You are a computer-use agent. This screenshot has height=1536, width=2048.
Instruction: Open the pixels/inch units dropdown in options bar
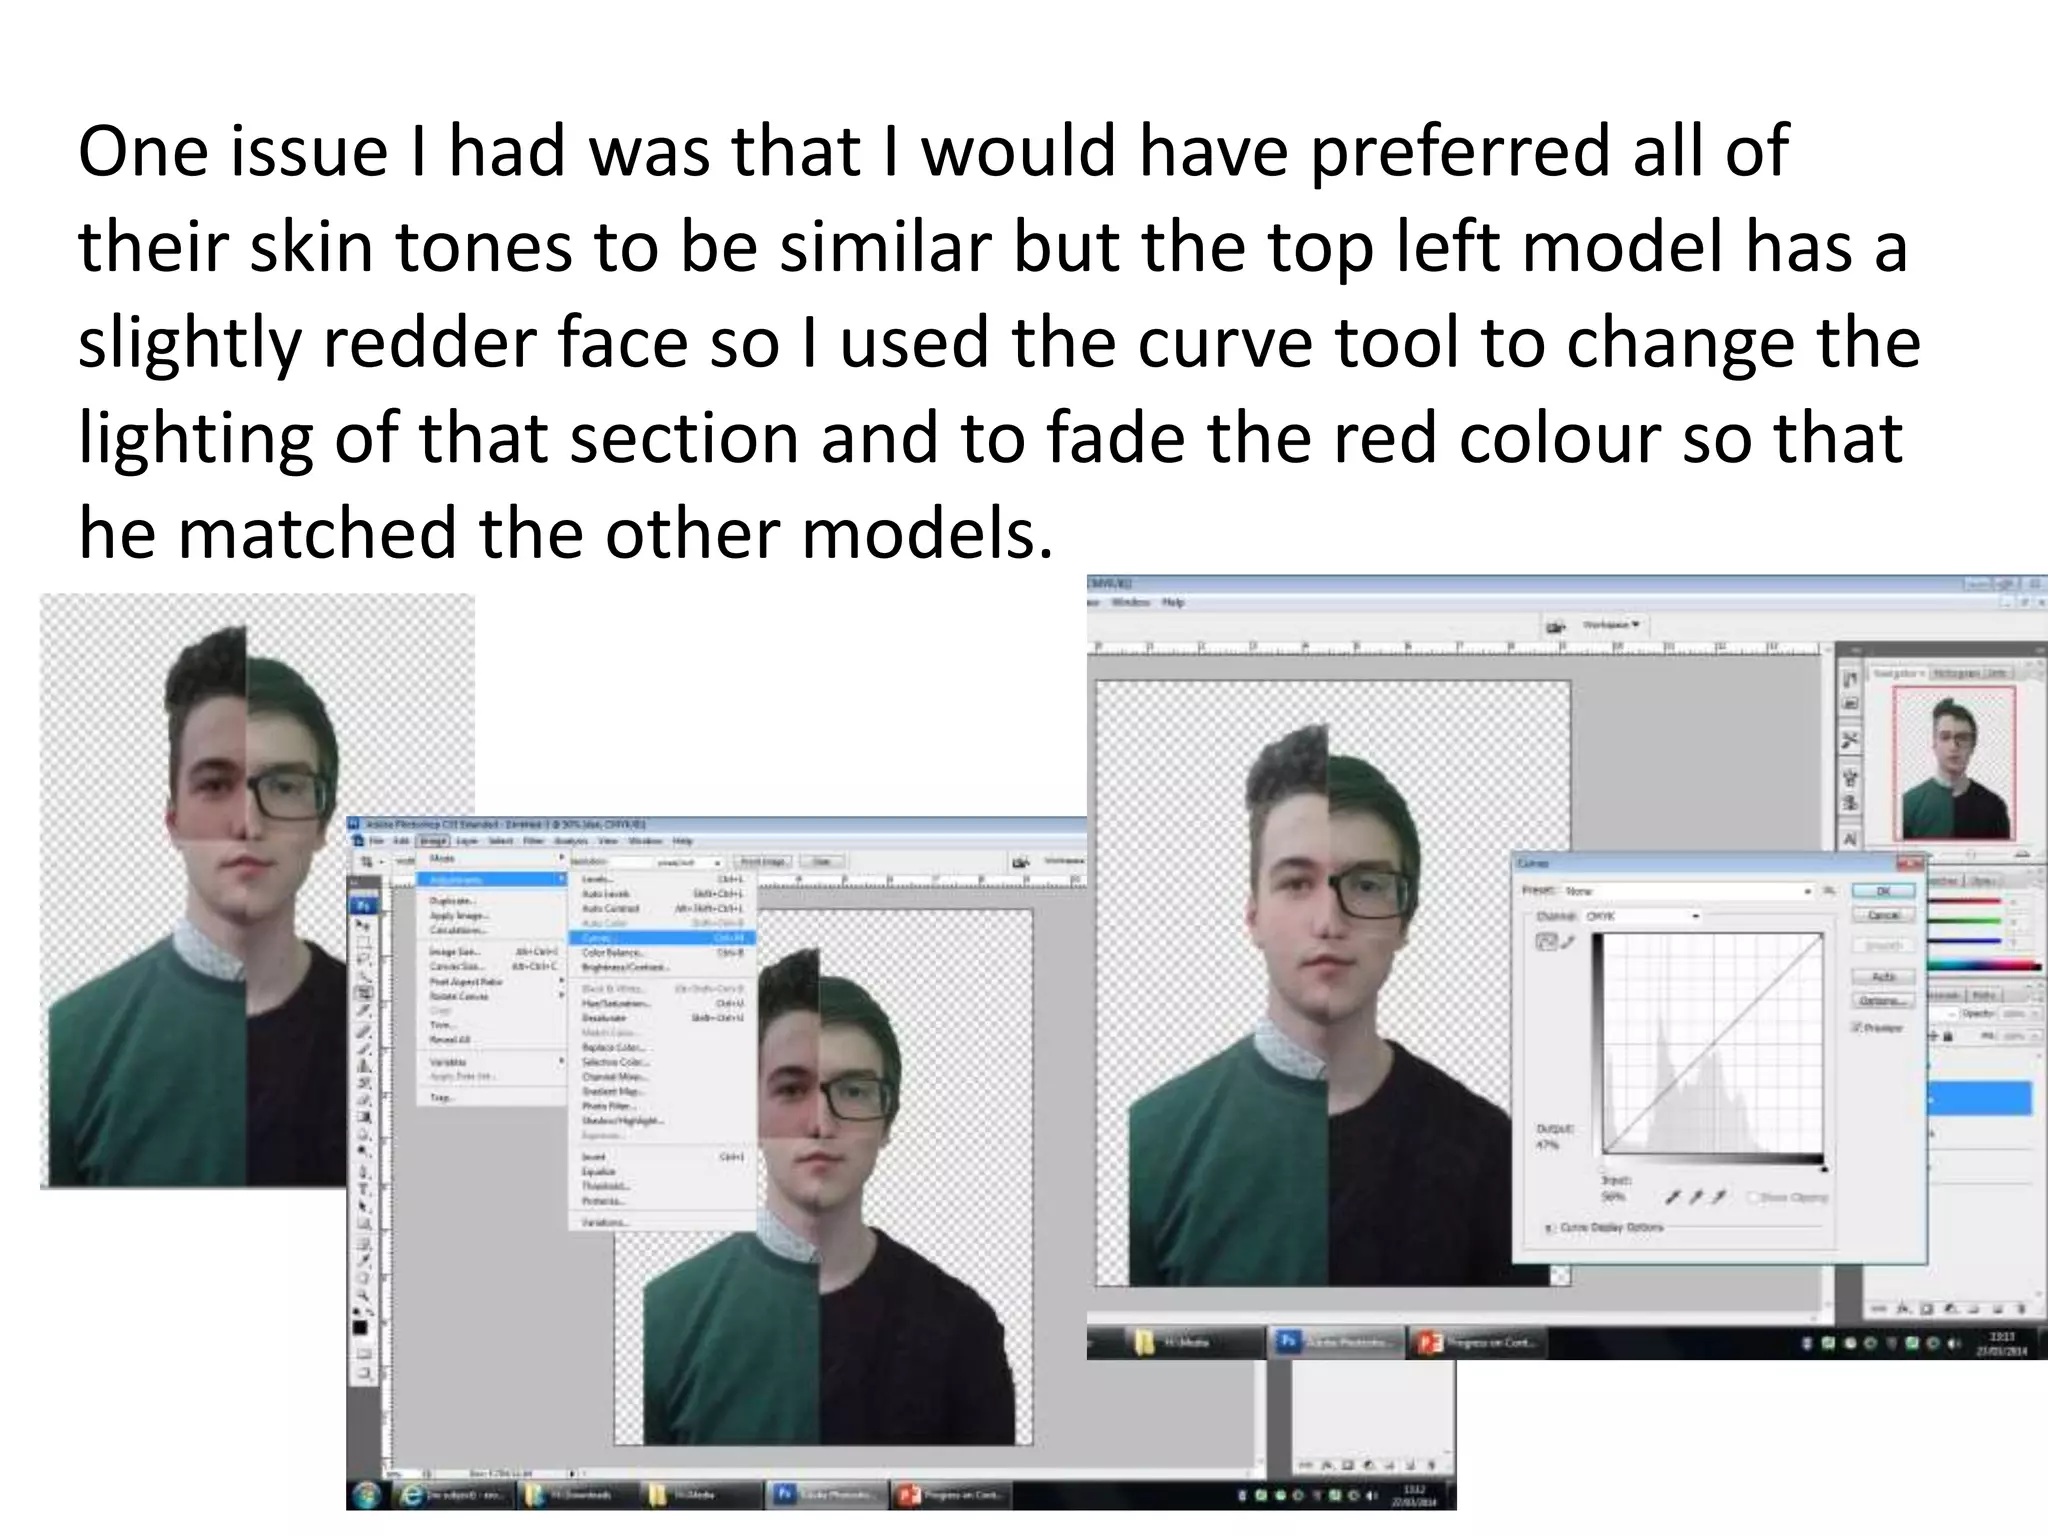pos(690,862)
